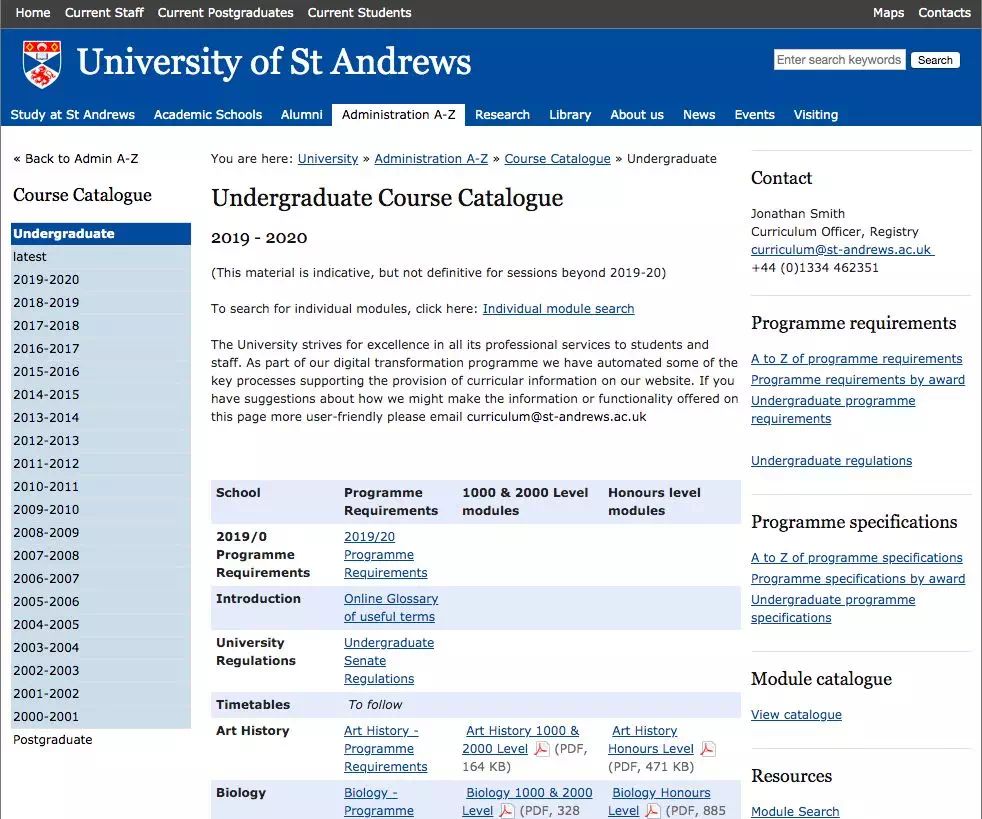Select the Research tab

502,115
